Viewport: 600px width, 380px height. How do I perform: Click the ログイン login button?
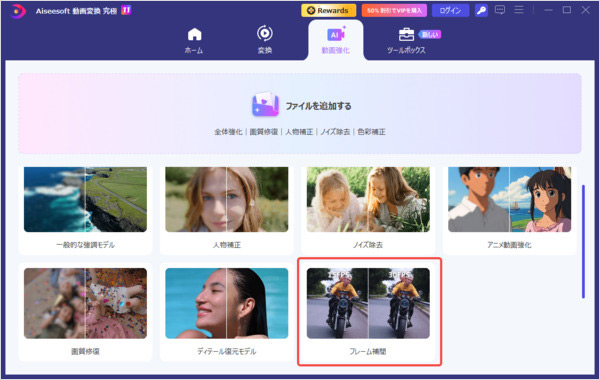pyautogui.click(x=450, y=11)
